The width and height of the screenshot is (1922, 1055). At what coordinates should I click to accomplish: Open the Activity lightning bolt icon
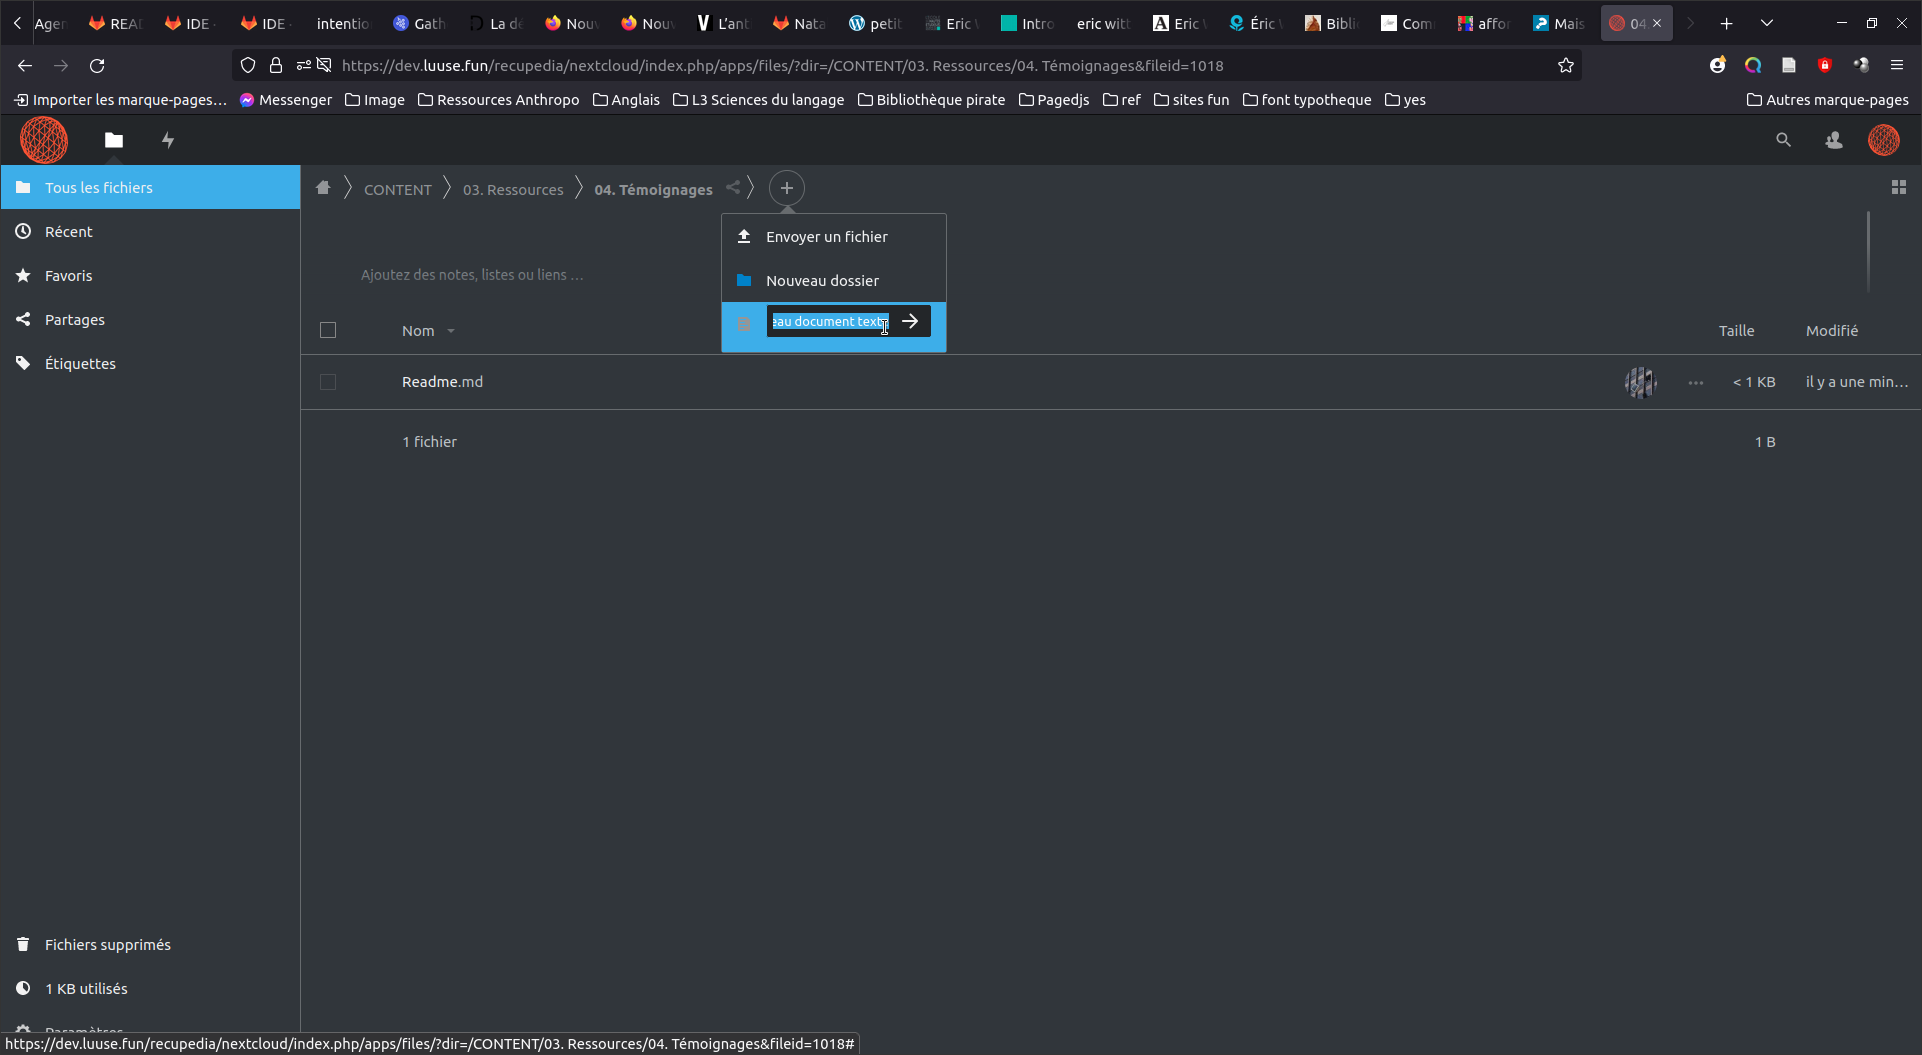168,141
